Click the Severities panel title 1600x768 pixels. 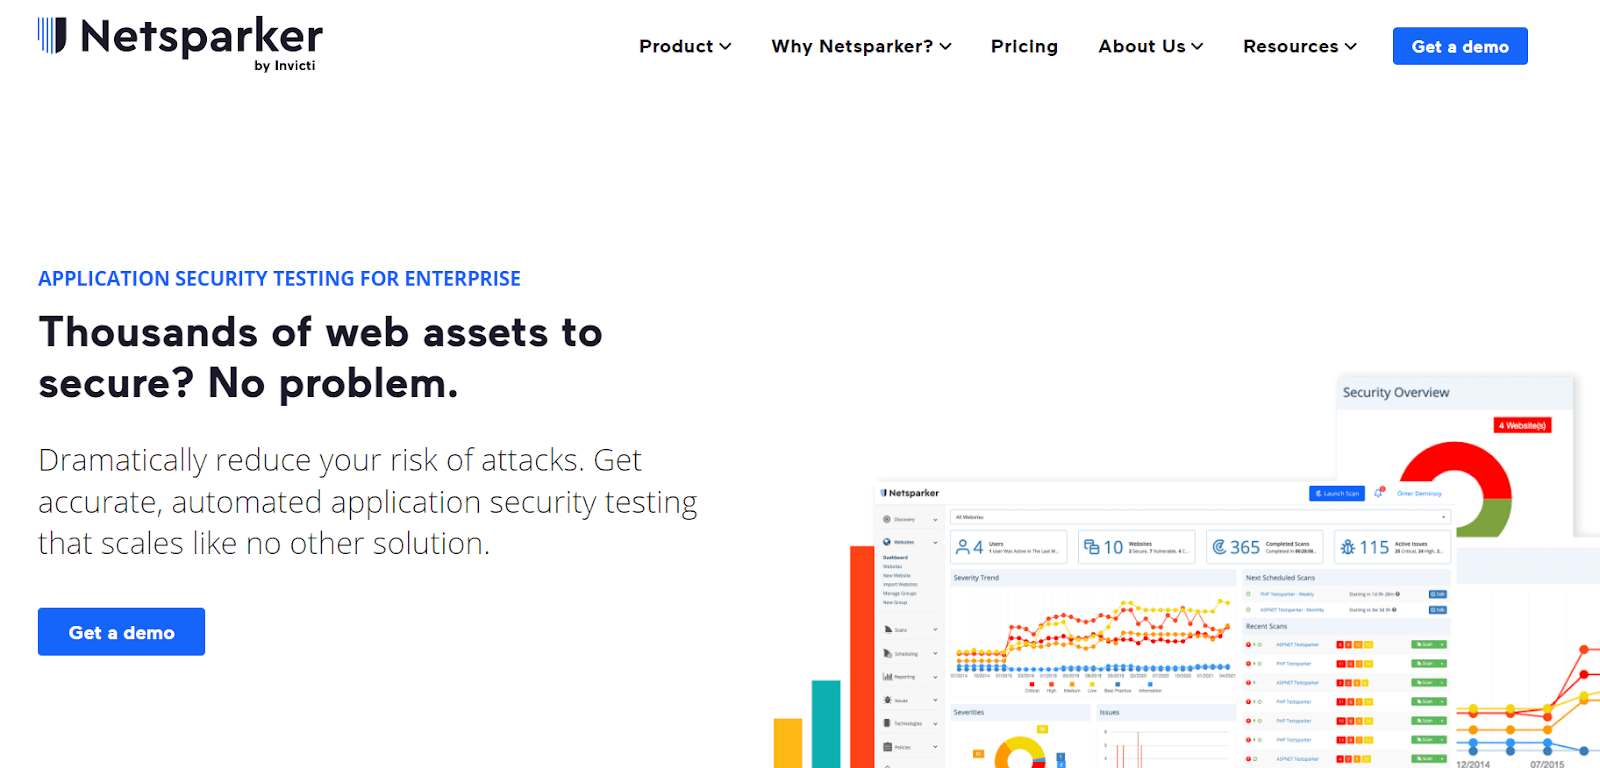click(x=969, y=712)
